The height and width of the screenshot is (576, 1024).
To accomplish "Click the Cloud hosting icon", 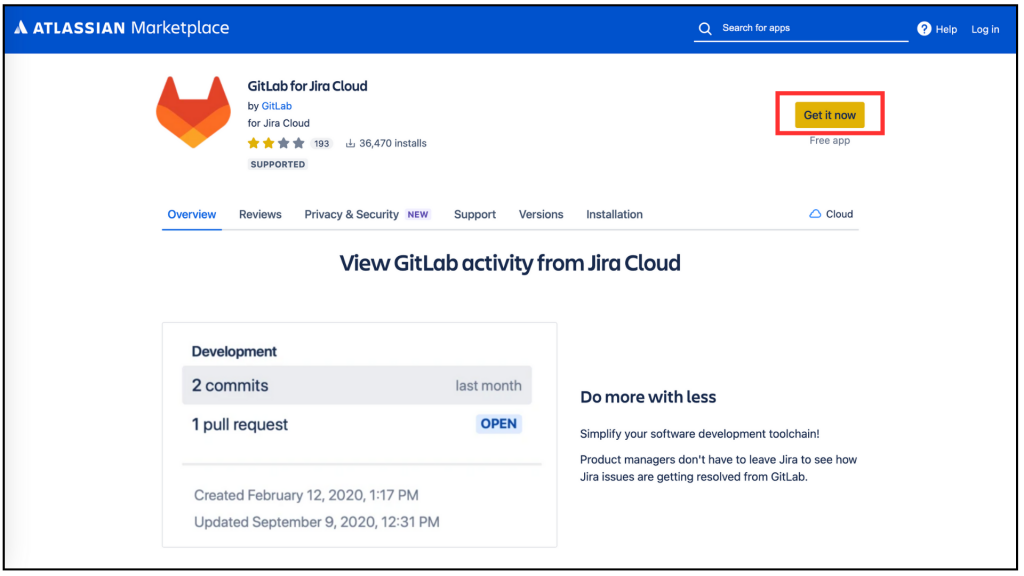I will click(x=815, y=214).
